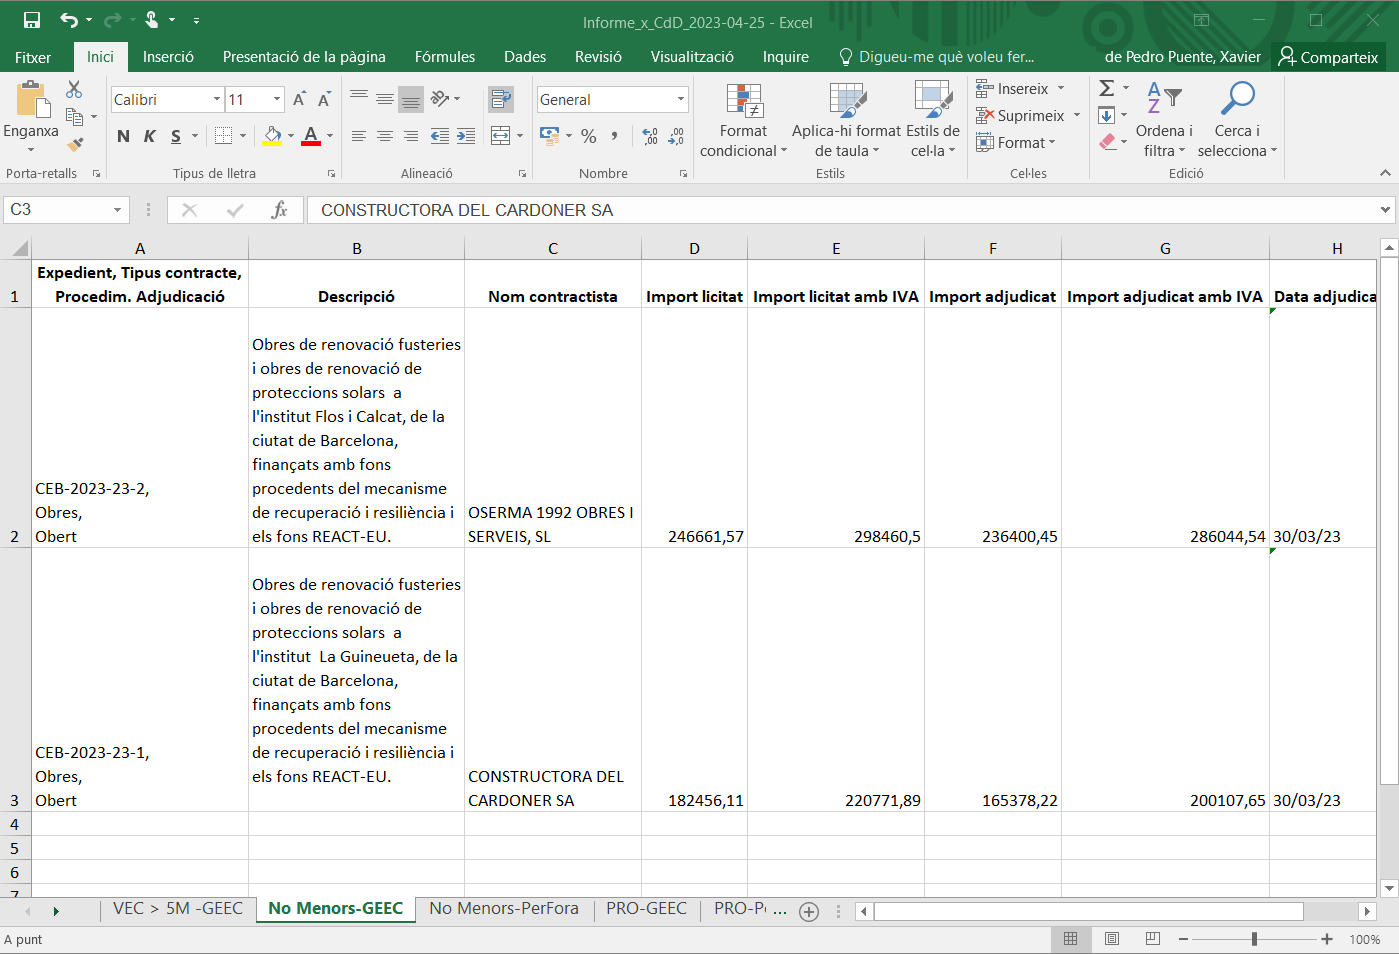Open the No Menors-PerFora sheet tab
This screenshot has width=1399, height=954.
(x=504, y=908)
